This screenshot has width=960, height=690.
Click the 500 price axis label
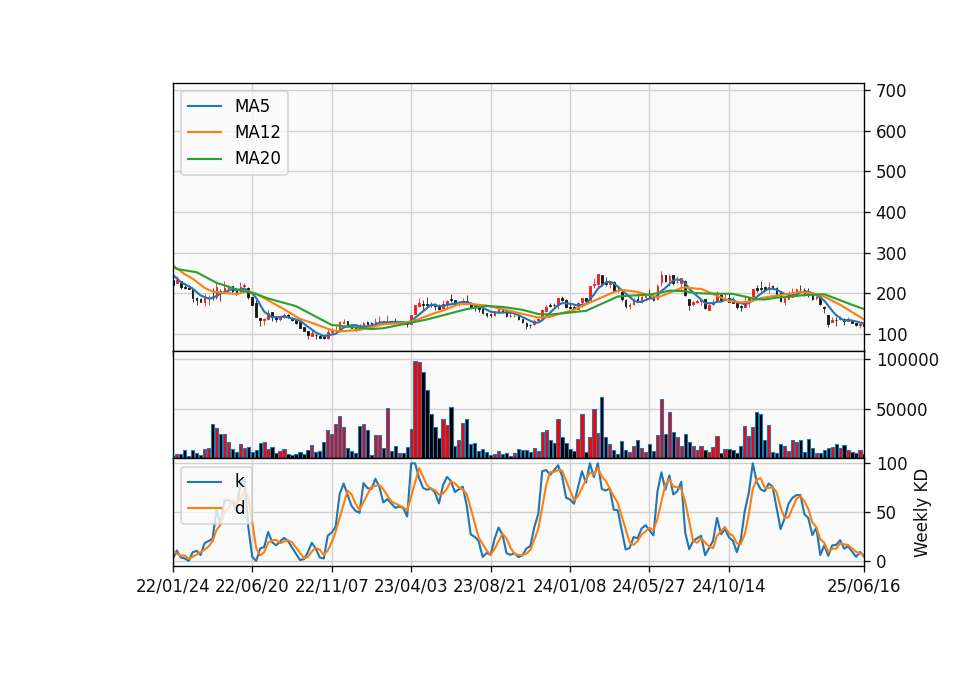tap(891, 172)
